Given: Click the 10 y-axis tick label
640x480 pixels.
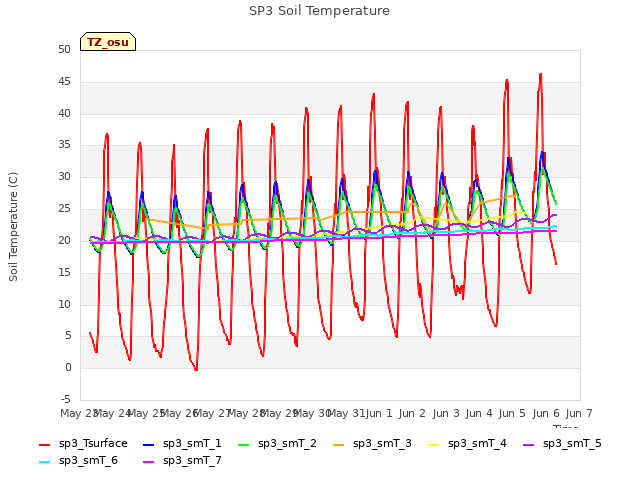Looking at the screenshot, I should click(x=64, y=304).
